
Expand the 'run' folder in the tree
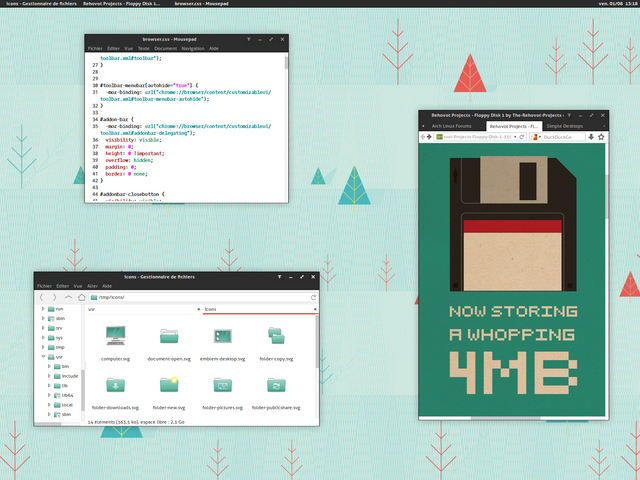[x=43, y=309]
